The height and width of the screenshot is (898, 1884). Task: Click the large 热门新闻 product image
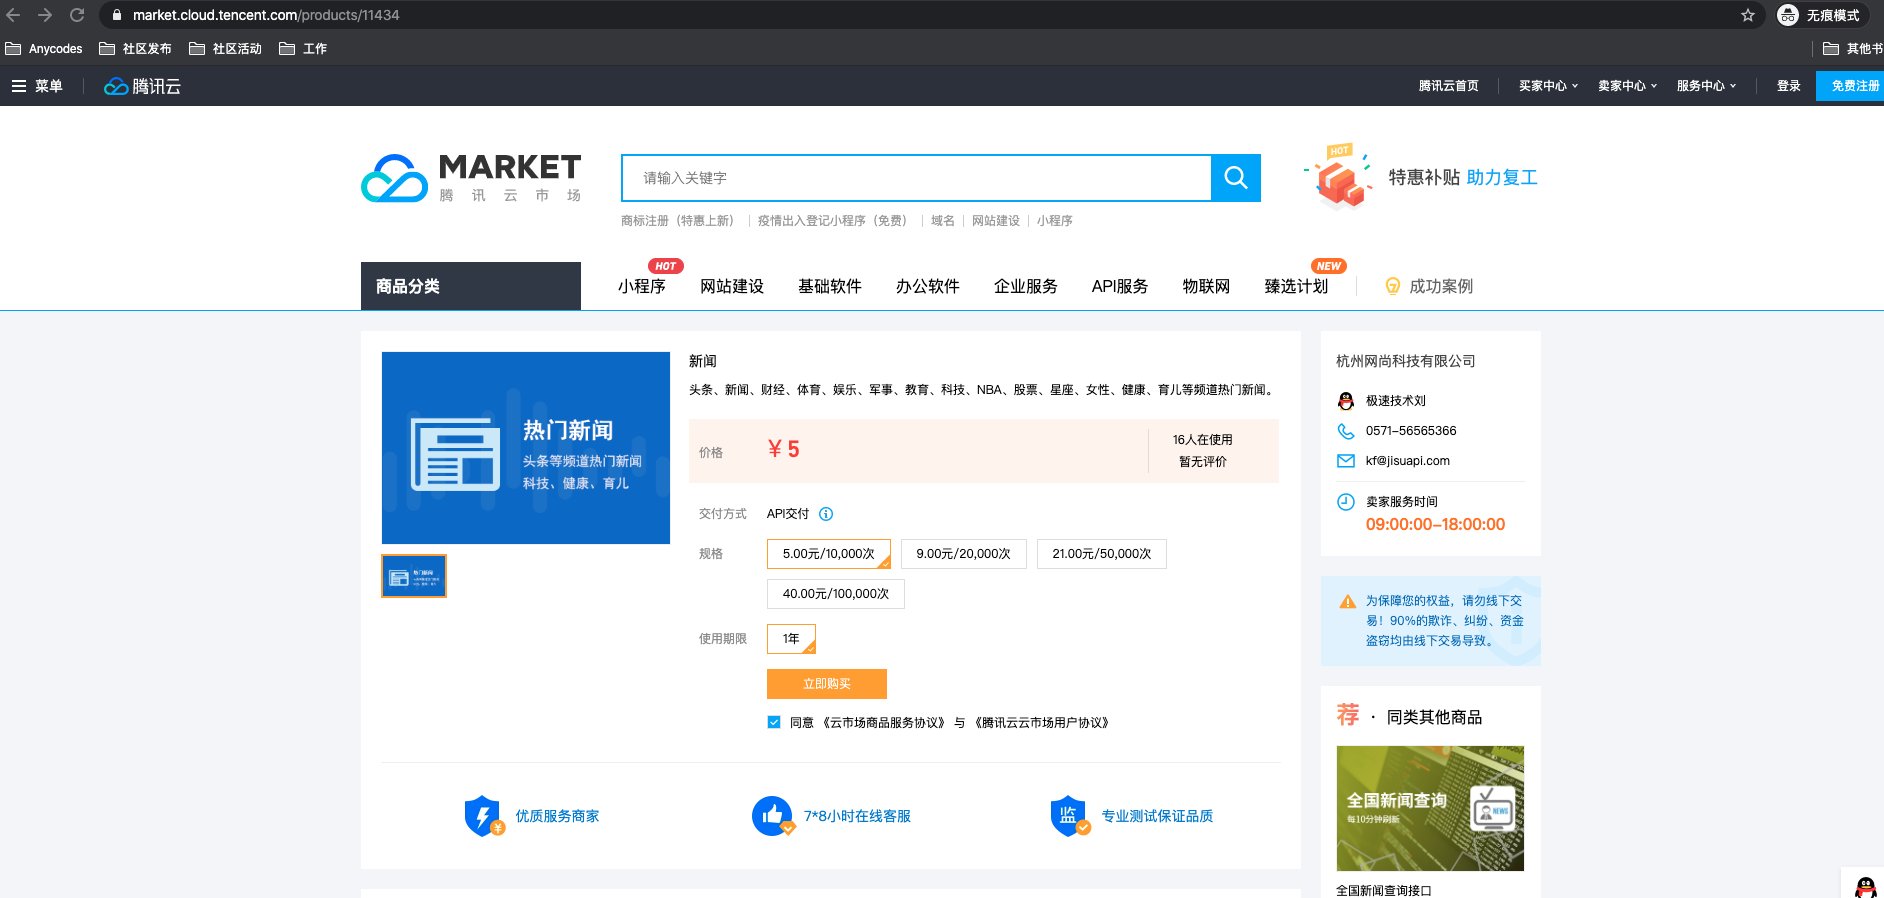[x=526, y=448]
